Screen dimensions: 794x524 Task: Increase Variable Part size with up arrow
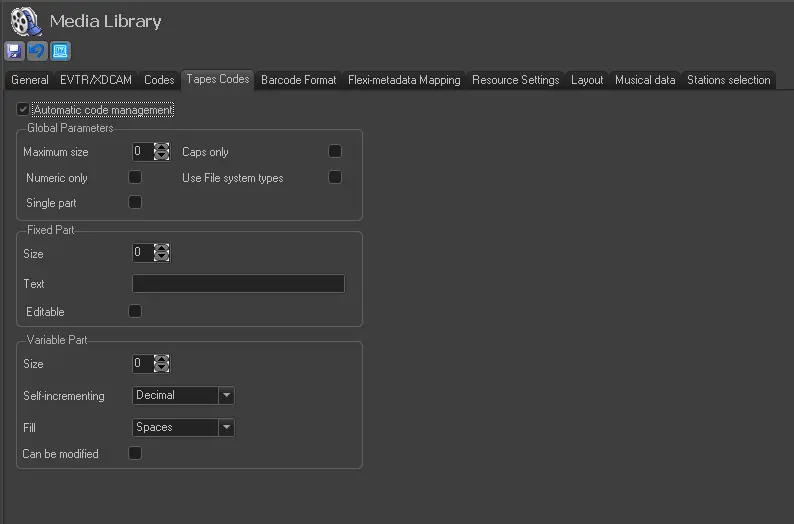point(162,360)
